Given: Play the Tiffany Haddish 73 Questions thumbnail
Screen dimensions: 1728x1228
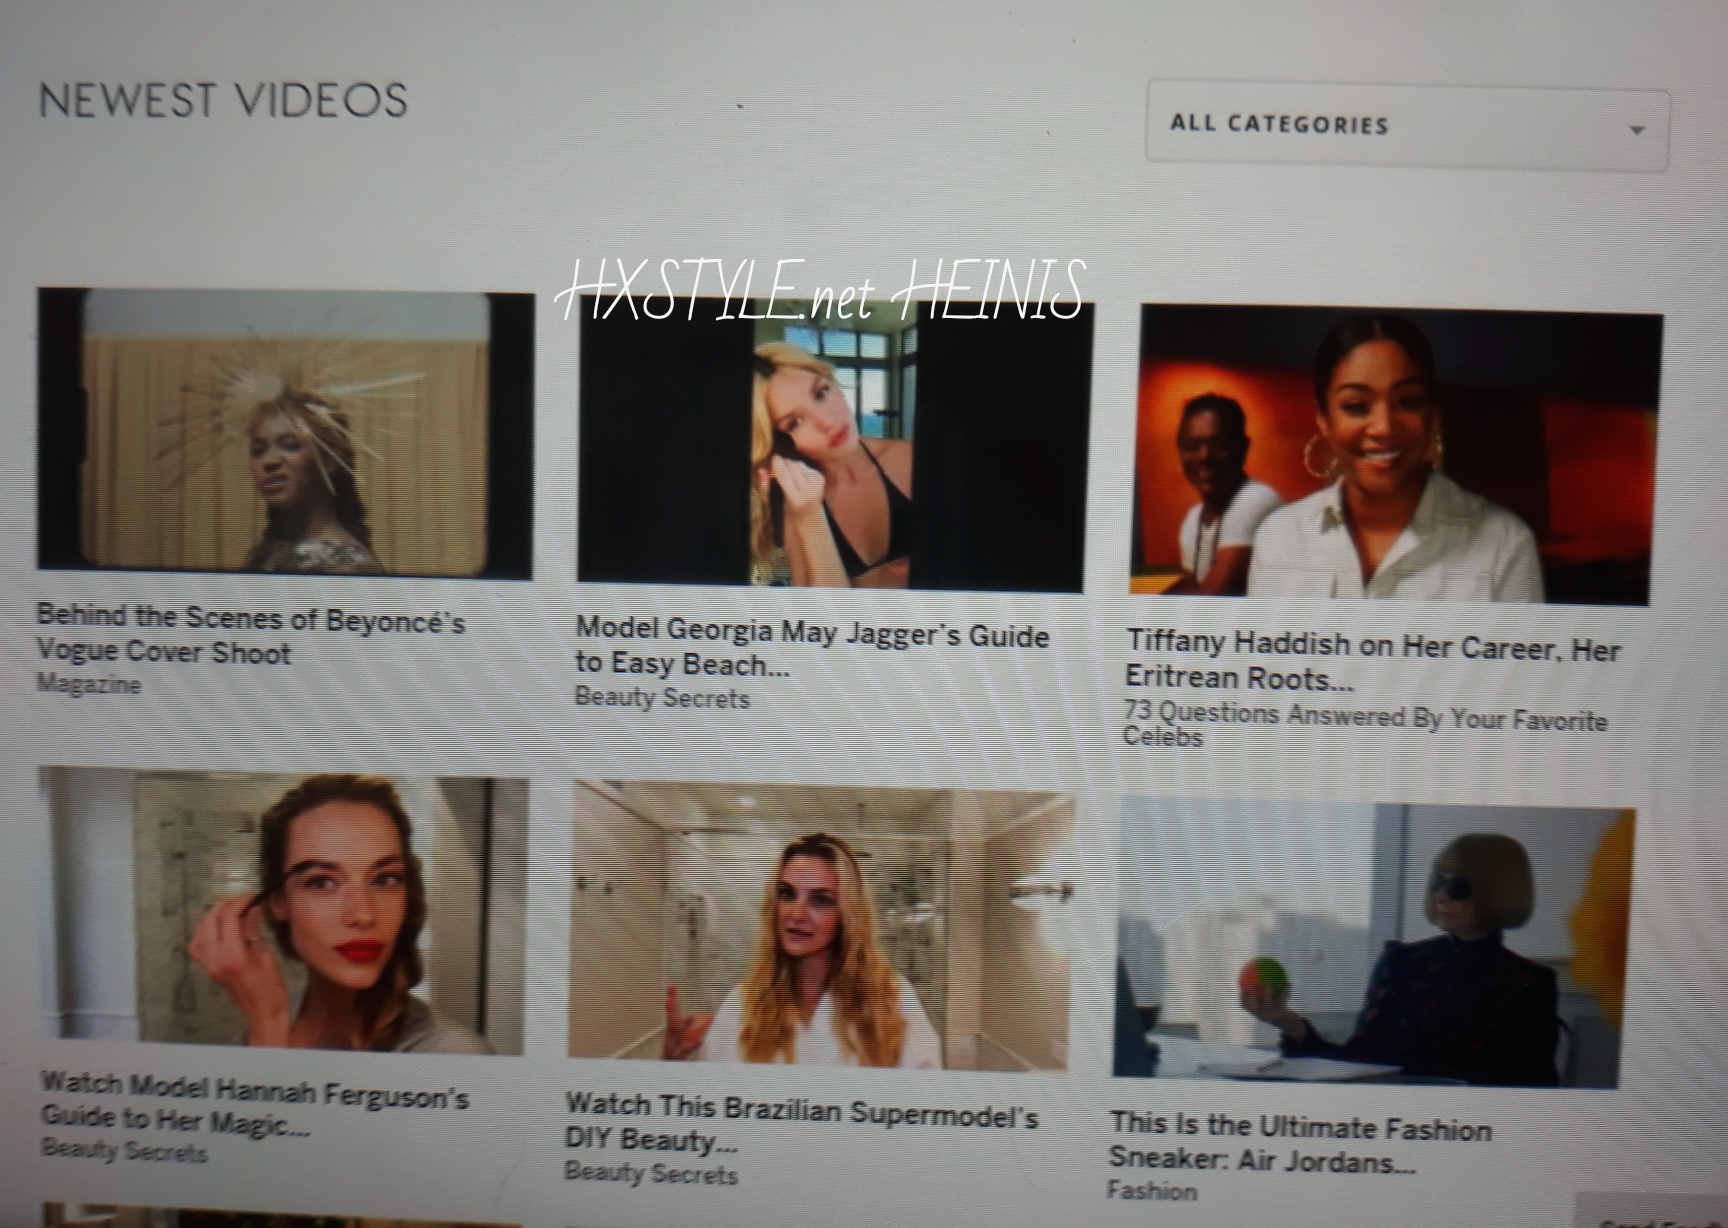Looking at the screenshot, I should pos(1398,458).
